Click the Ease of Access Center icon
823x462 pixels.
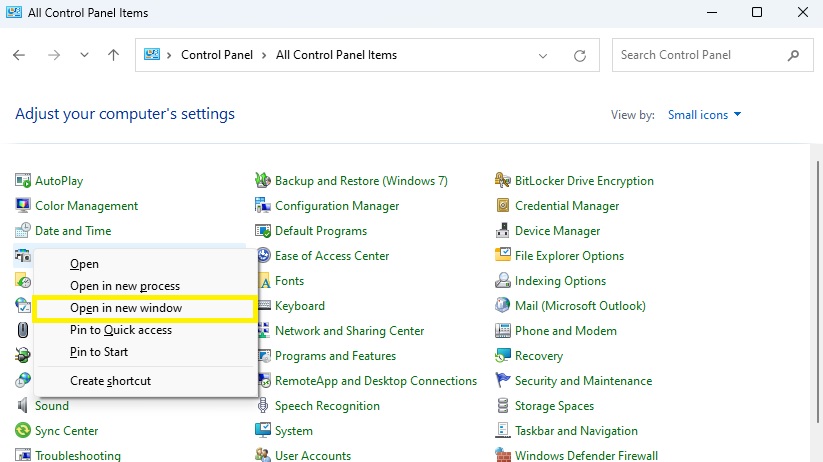coord(264,256)
